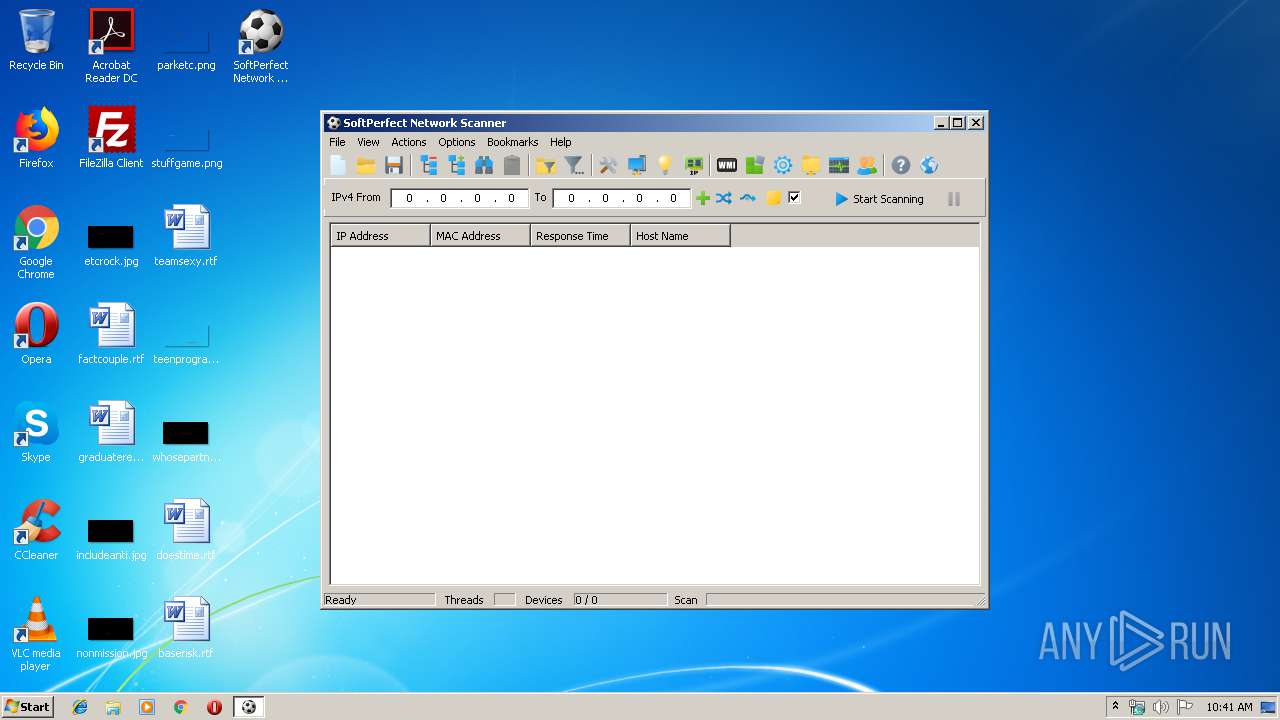Select the Recycle Bin desktop icon

point(36,40)
